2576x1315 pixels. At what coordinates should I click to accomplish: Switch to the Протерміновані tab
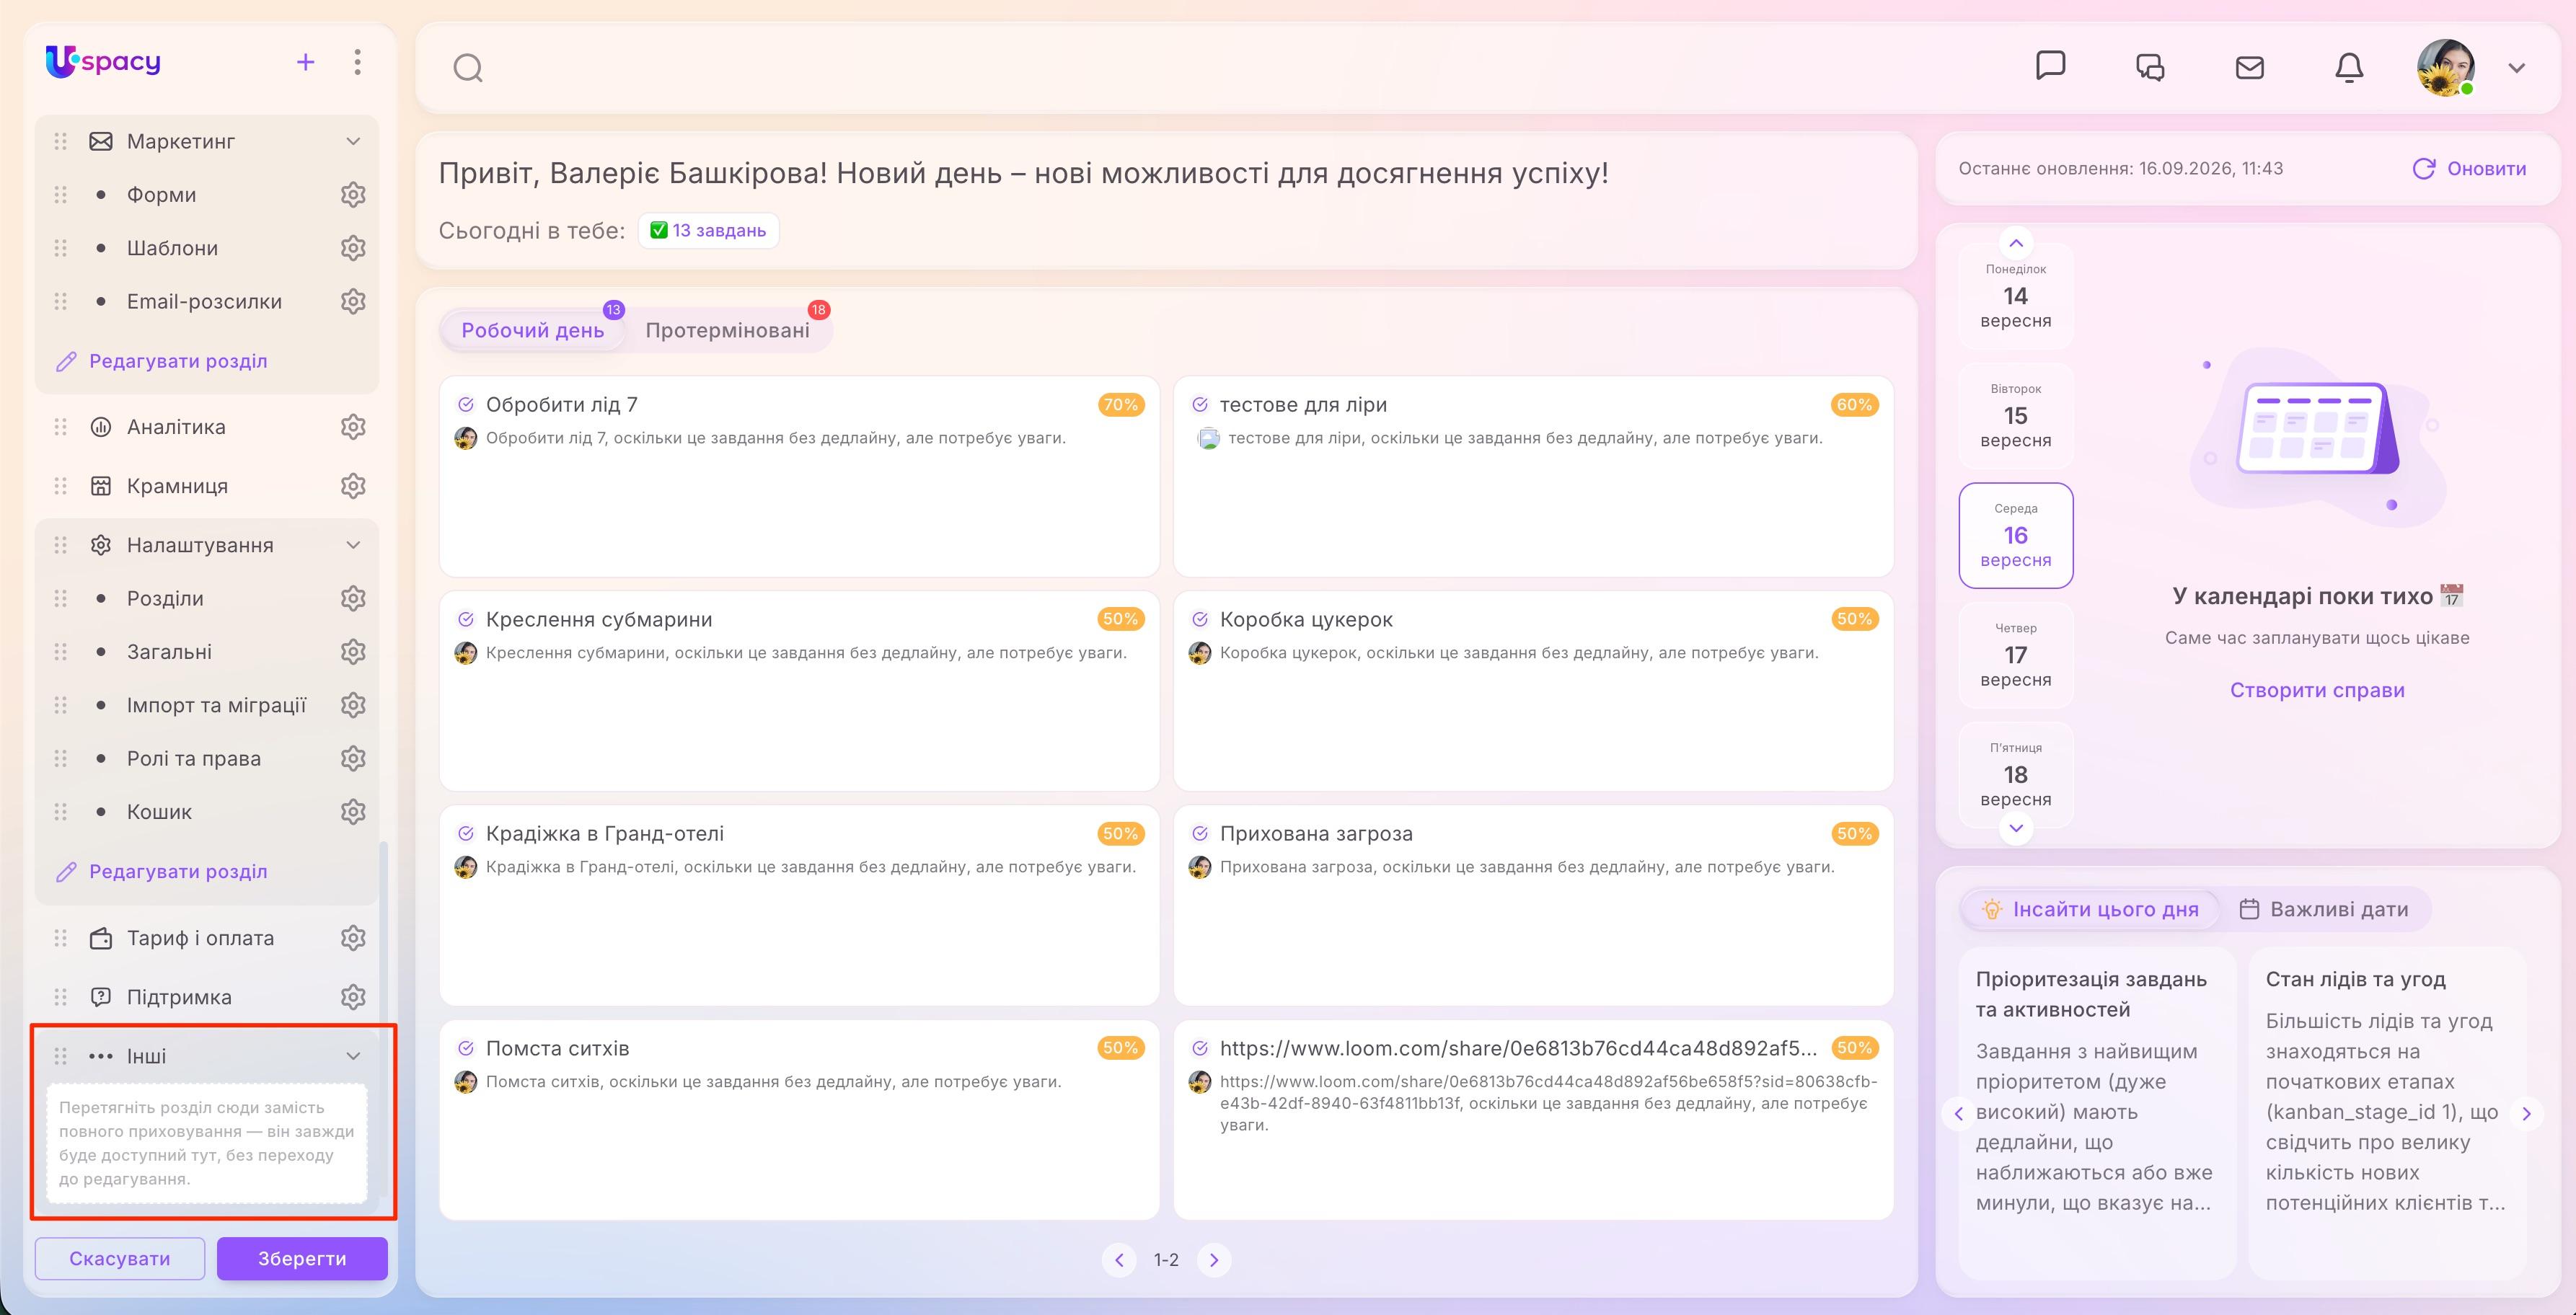728,330
